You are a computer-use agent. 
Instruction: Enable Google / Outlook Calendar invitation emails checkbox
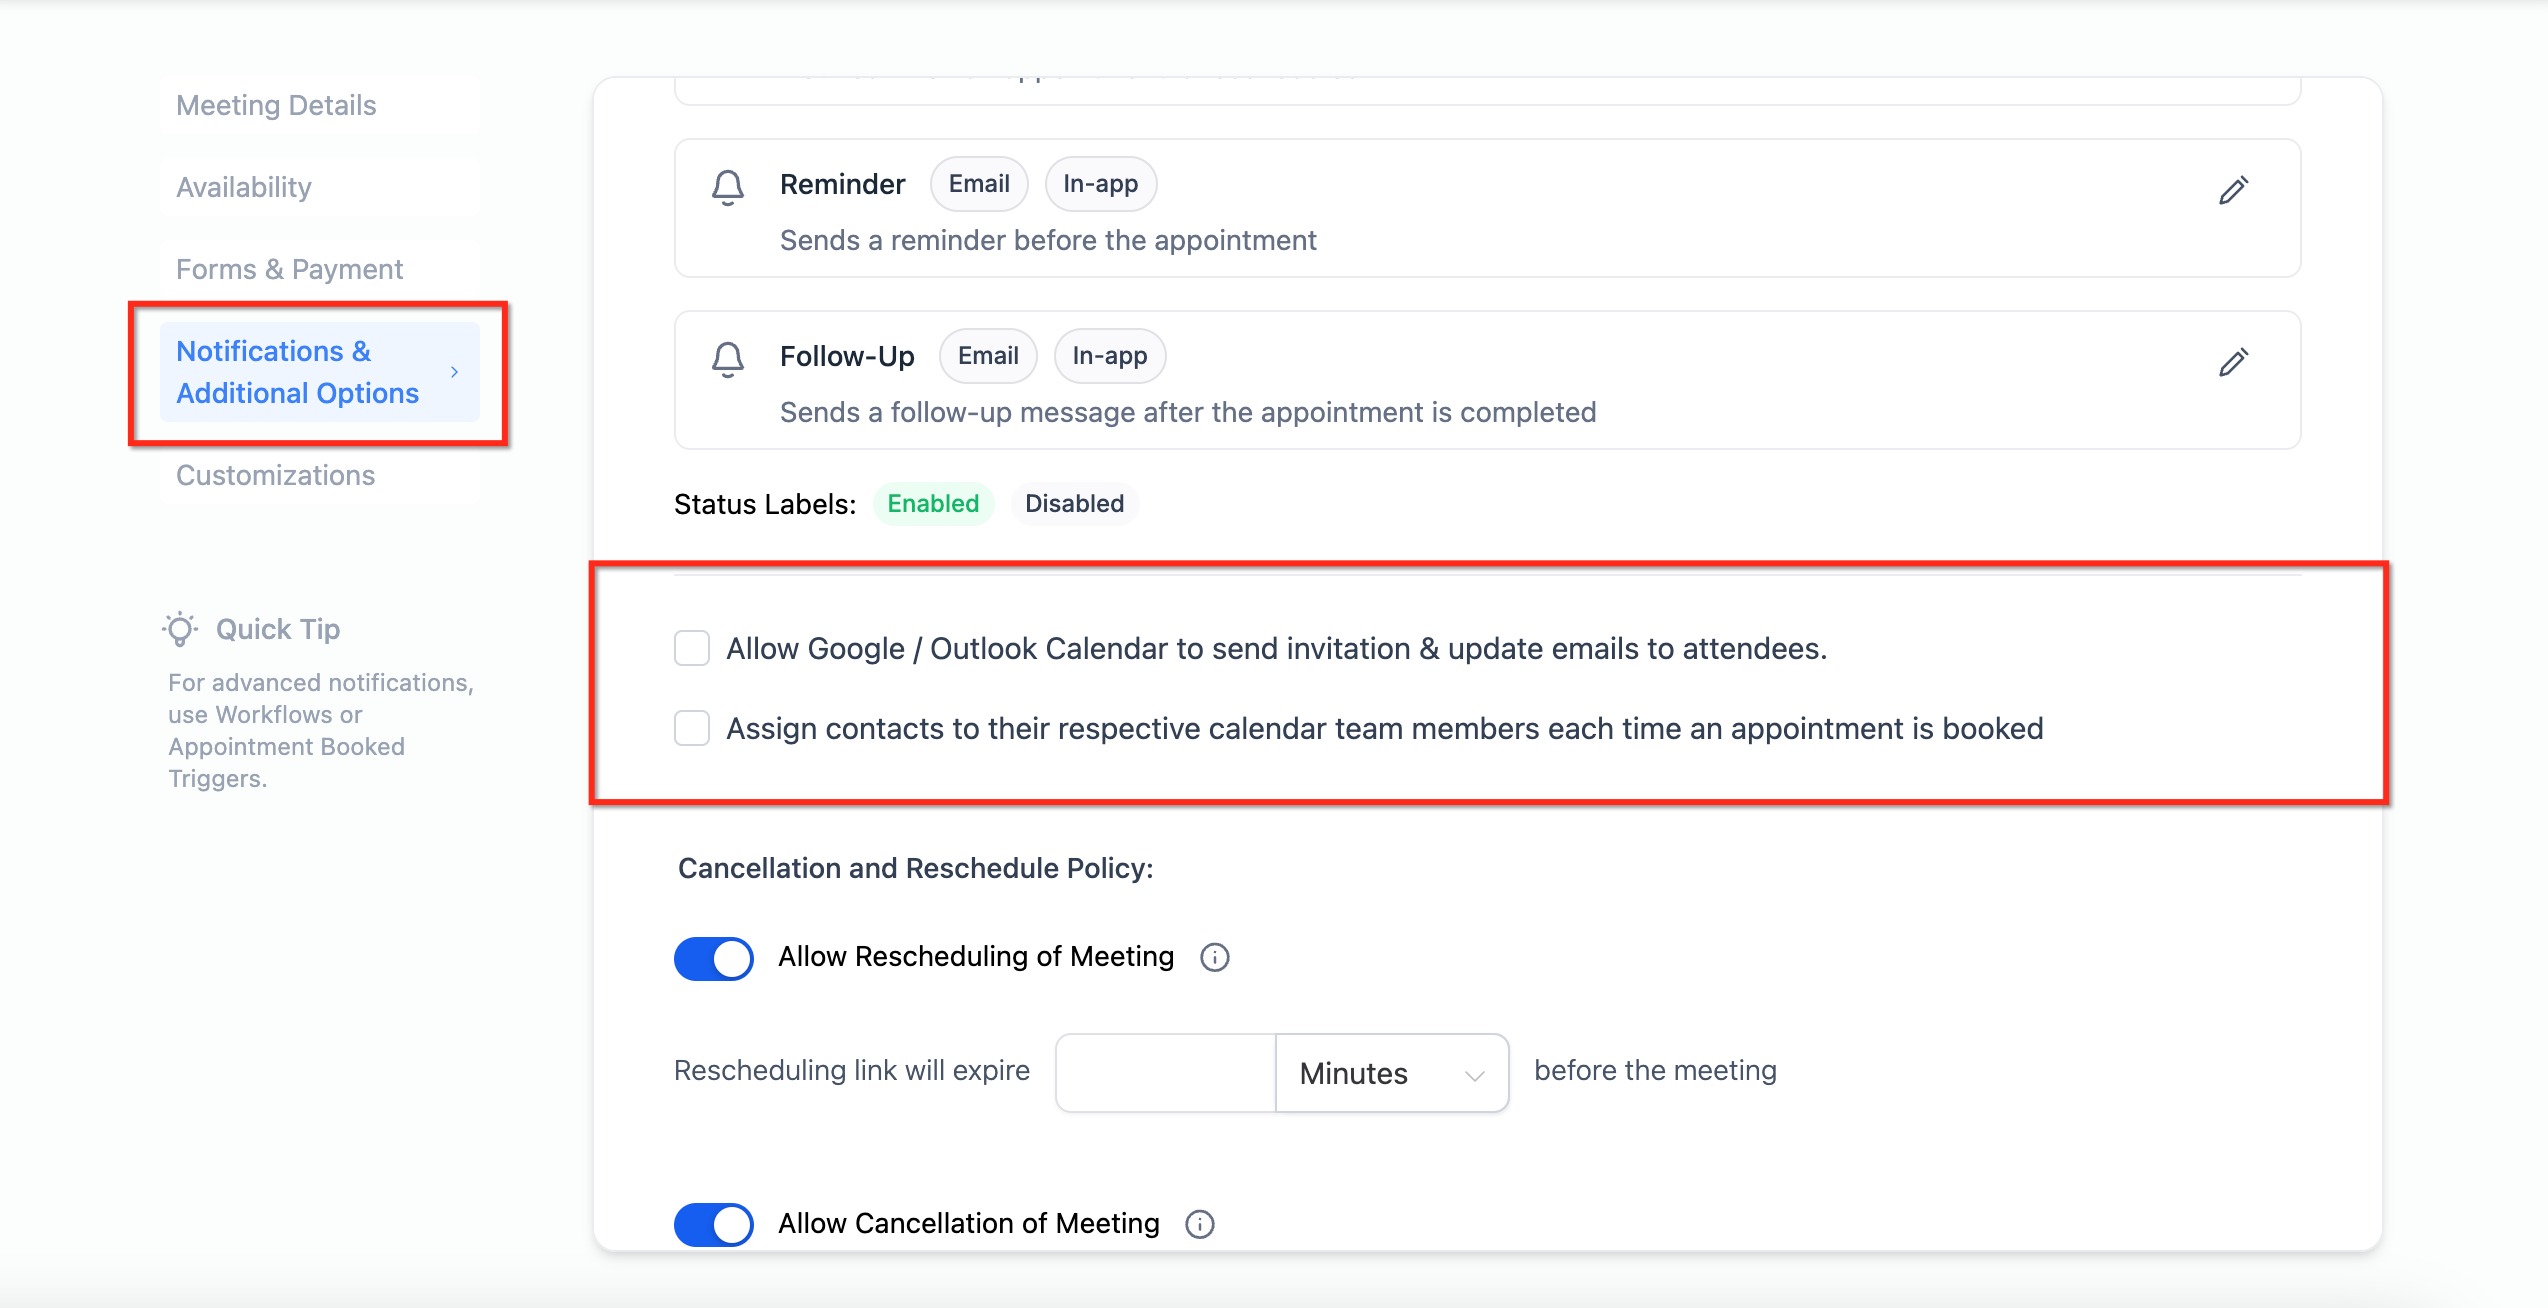pos(692,648)
